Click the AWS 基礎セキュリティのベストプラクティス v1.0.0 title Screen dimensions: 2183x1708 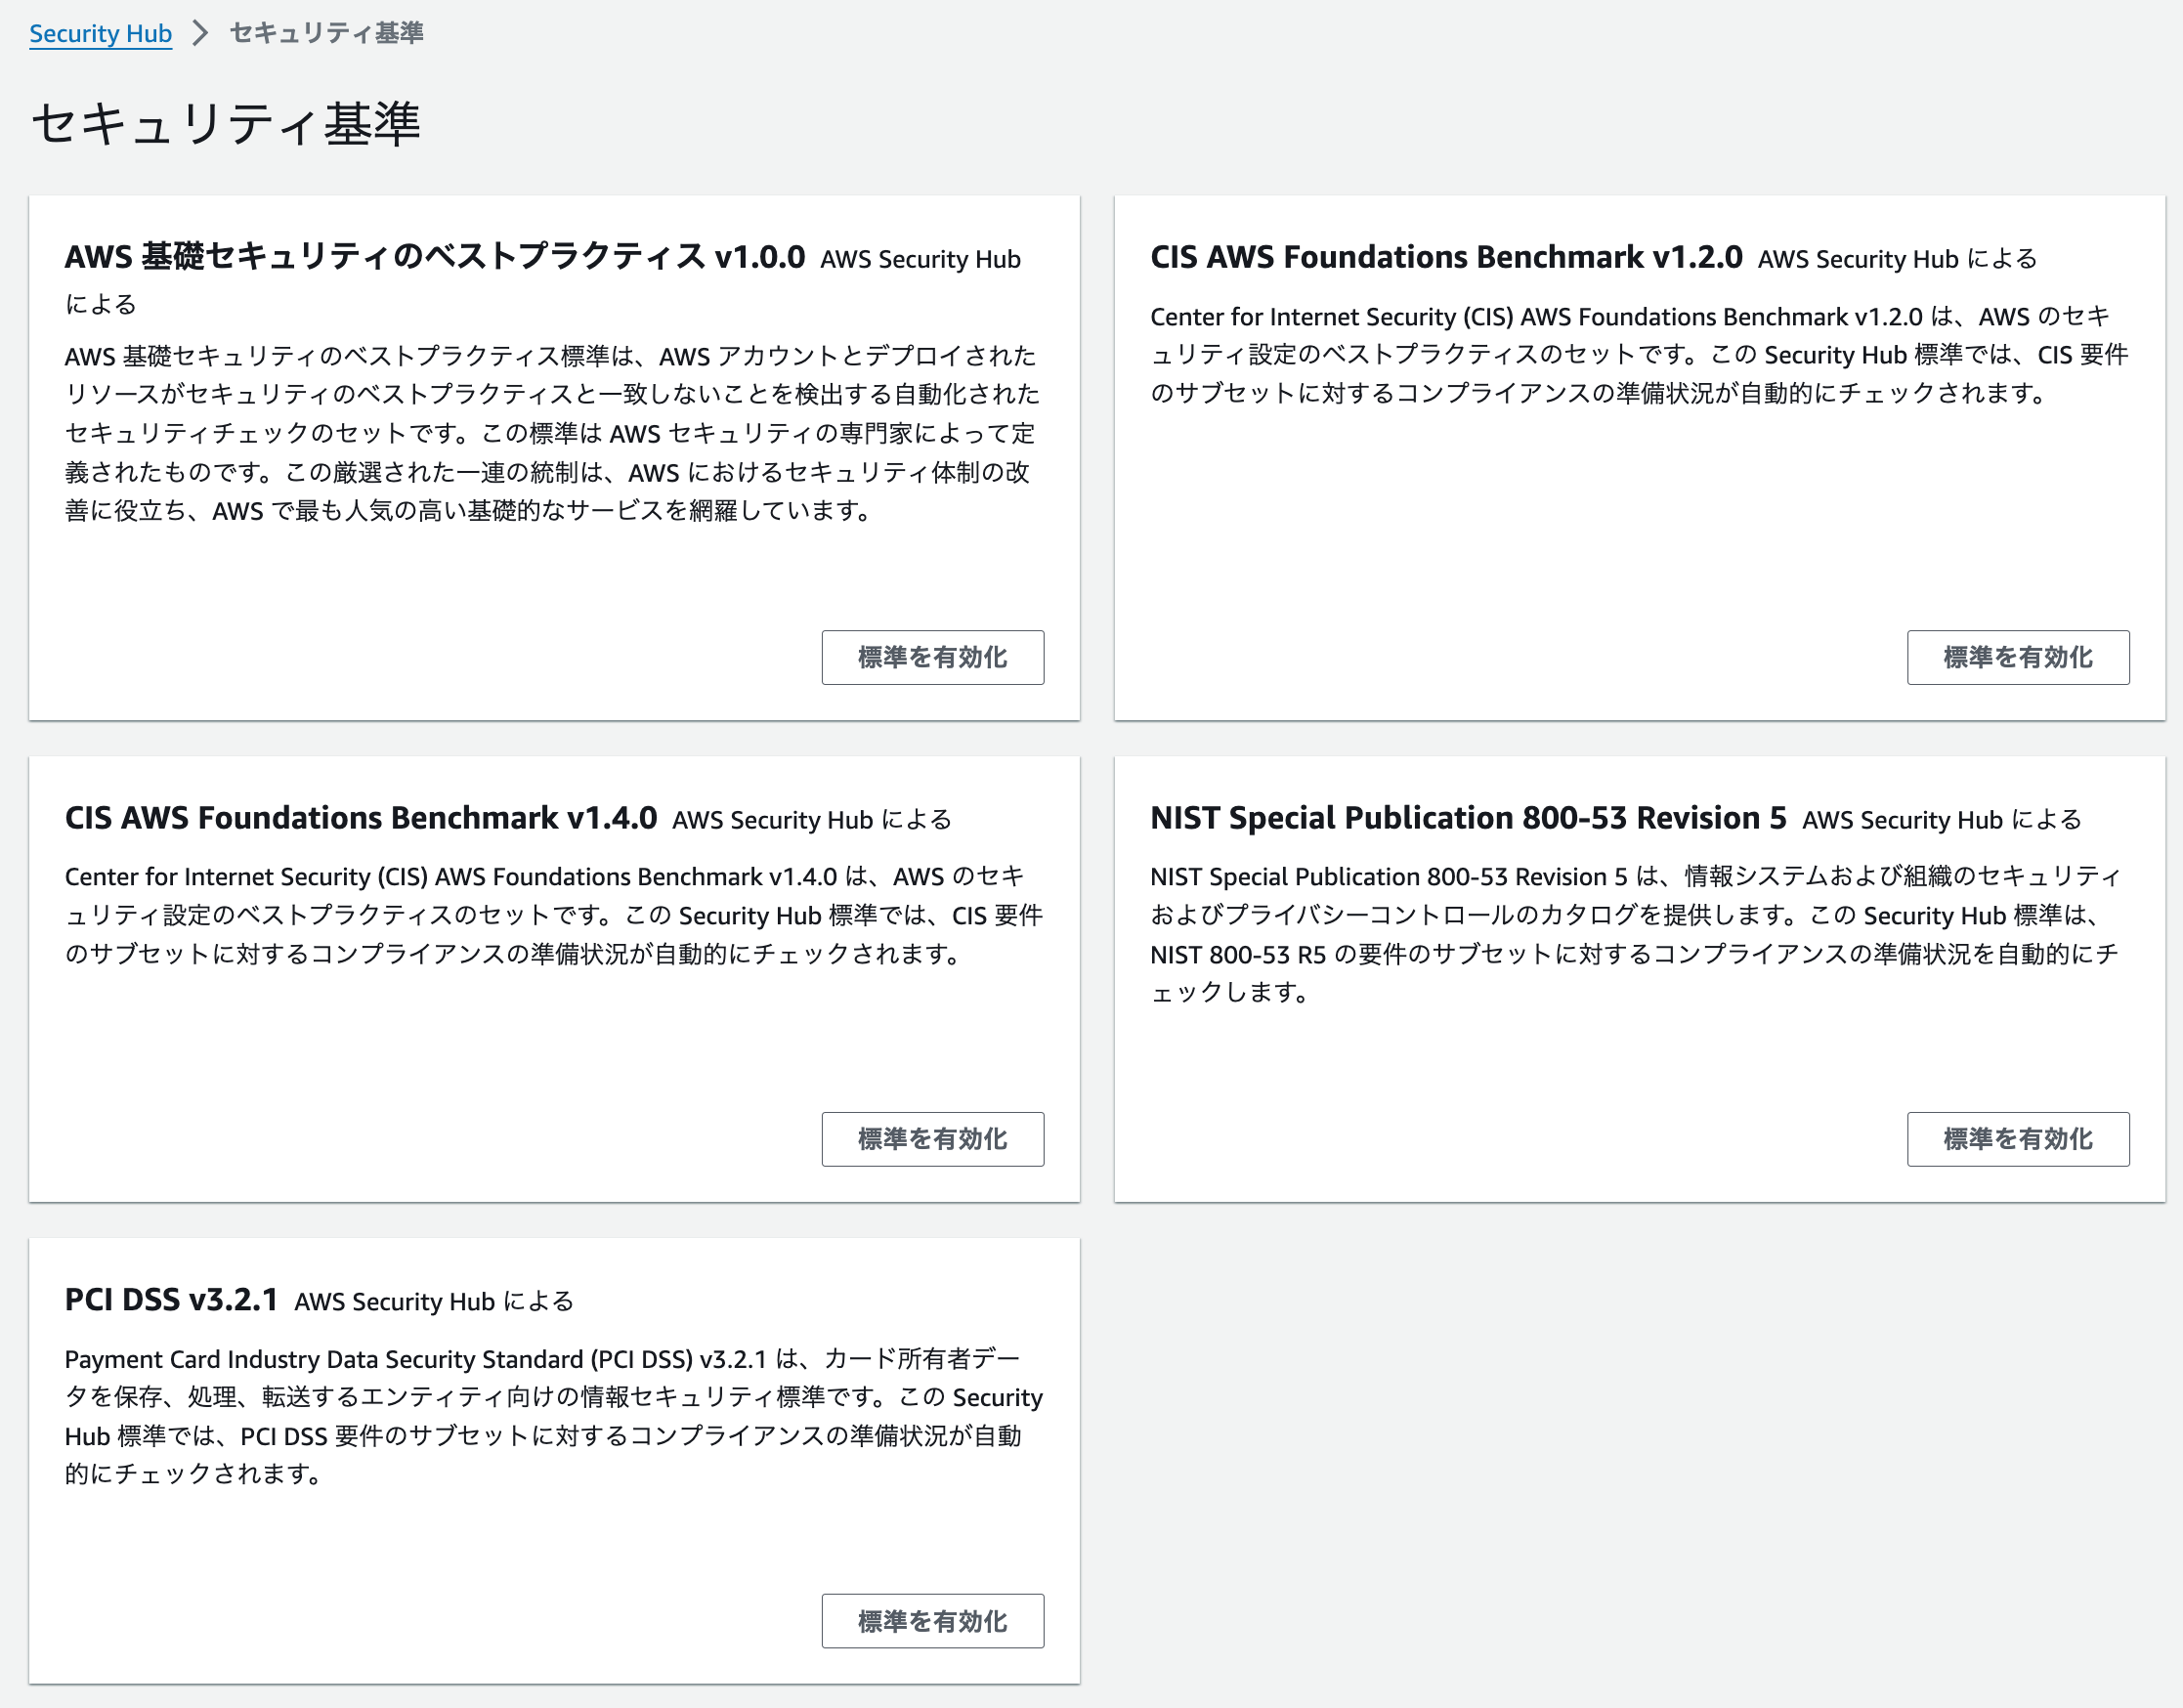[x=435, y=257]
